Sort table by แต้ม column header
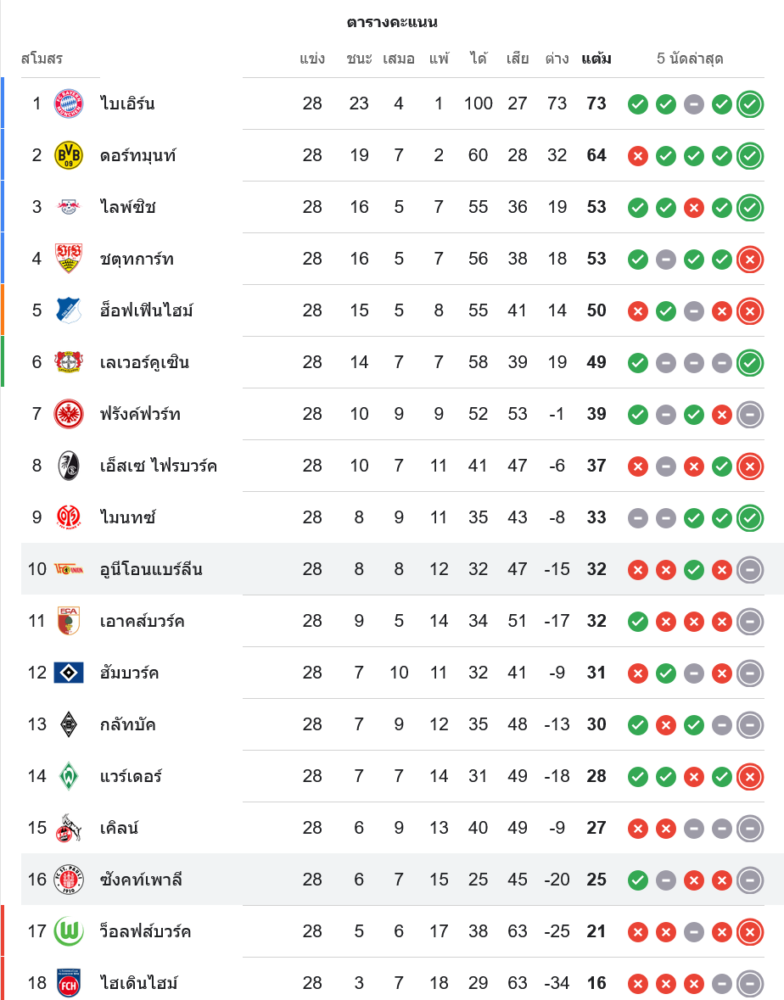Viewport: 784px width, 1000px height. point(596,59)
